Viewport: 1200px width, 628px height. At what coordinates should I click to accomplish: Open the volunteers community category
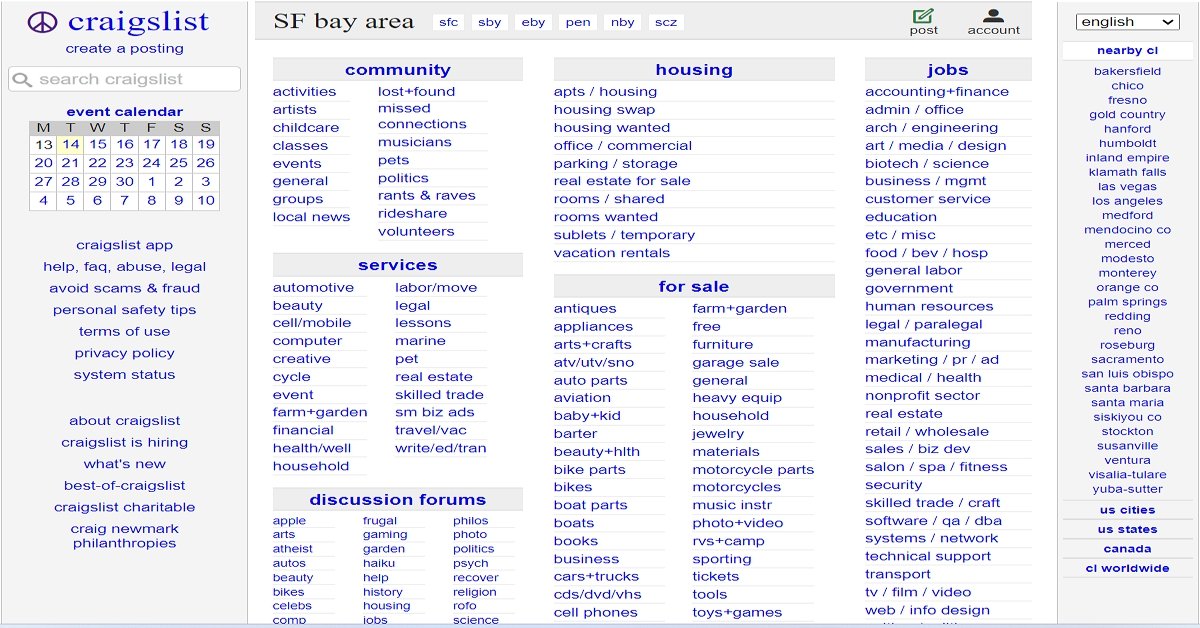tap(416, 232)
